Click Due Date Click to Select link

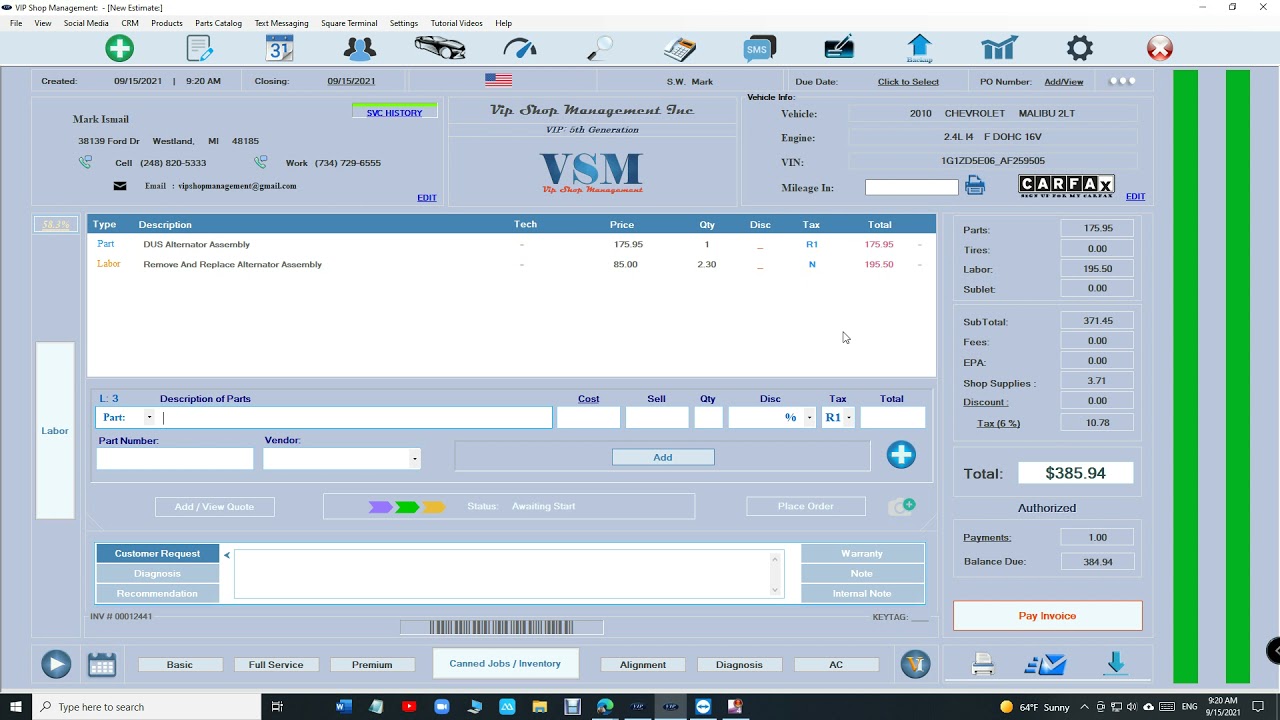pyautogui.click(x=908, y=81)
